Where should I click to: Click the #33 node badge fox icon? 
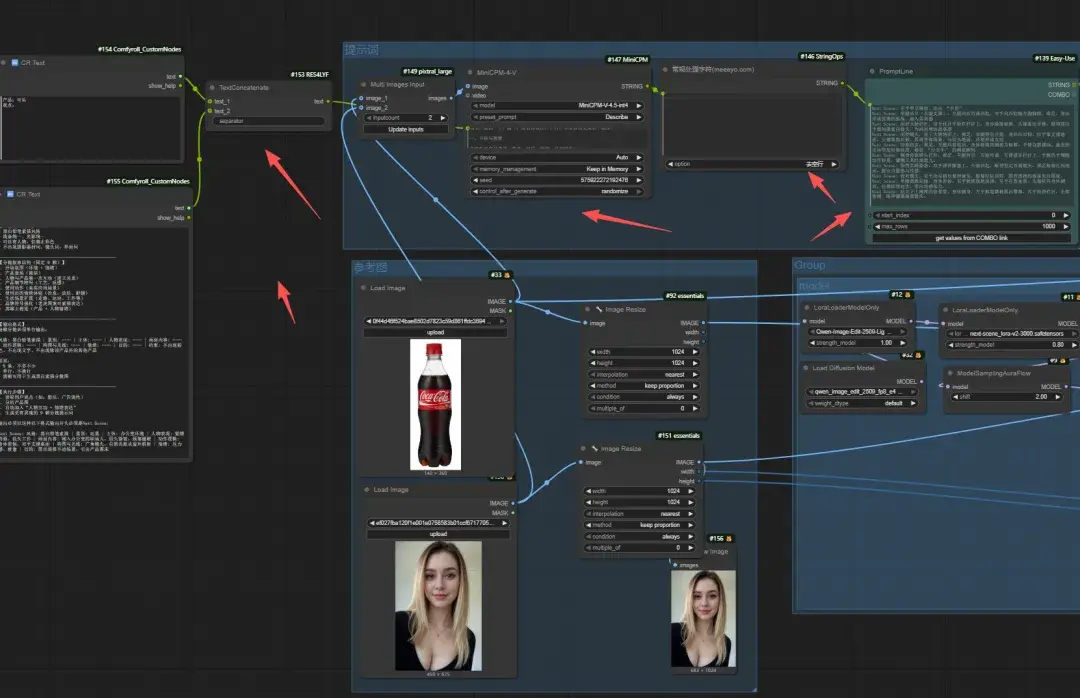(507, 275)
